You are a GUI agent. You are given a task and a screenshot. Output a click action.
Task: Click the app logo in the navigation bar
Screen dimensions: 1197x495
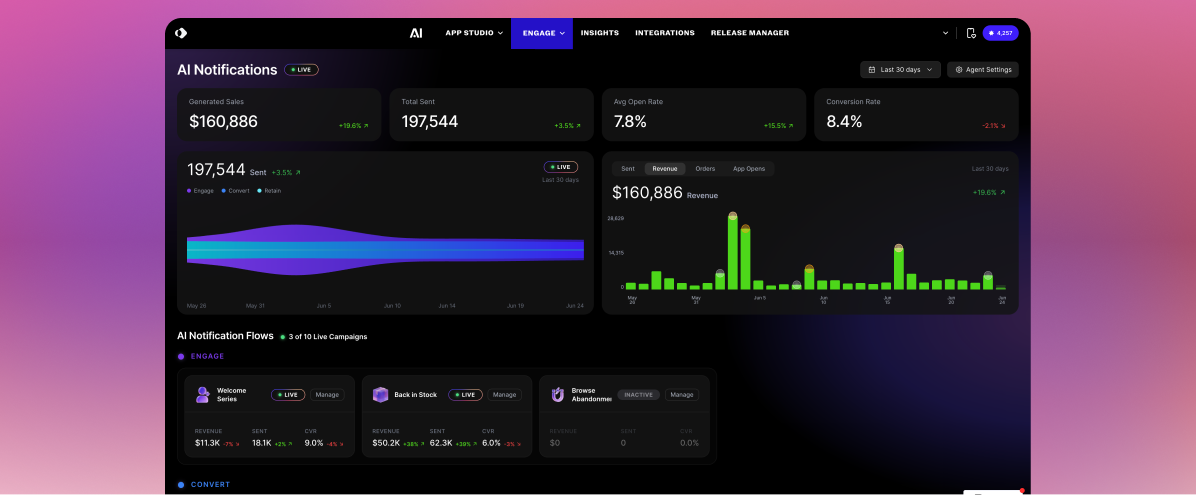[x=181, y=33]
